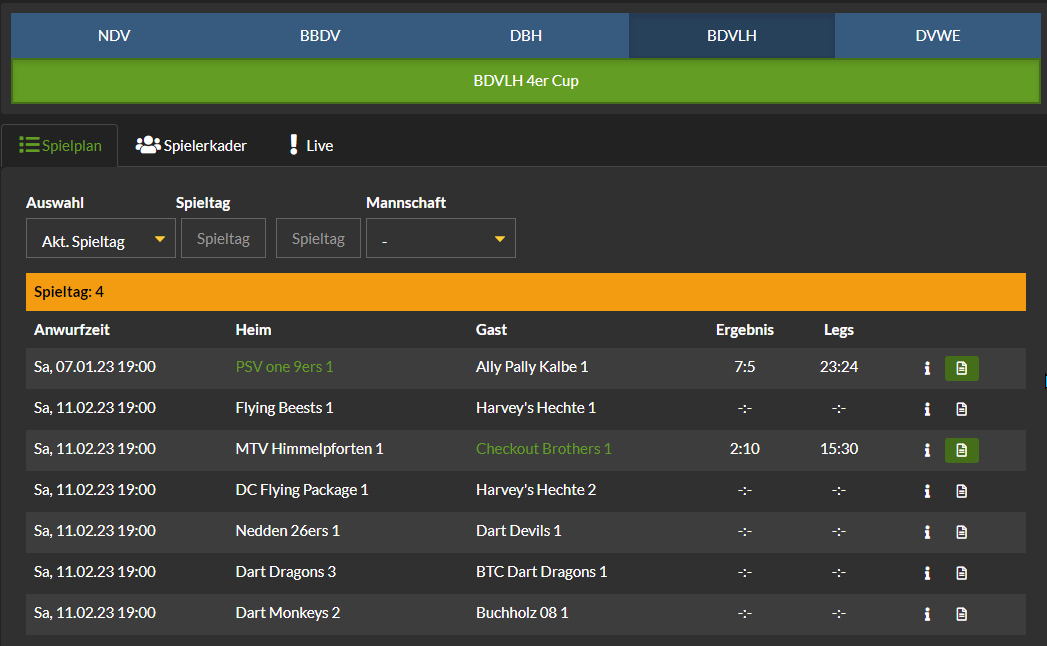Click the Anwurfzeit column header
Viewport: 1047px width, 646px height.
tap(72, 329)
